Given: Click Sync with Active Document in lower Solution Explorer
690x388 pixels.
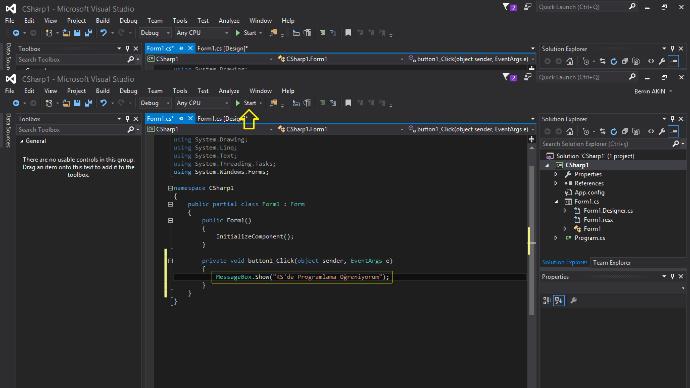Looking at the screenshot, I should (x=602, y=132).
